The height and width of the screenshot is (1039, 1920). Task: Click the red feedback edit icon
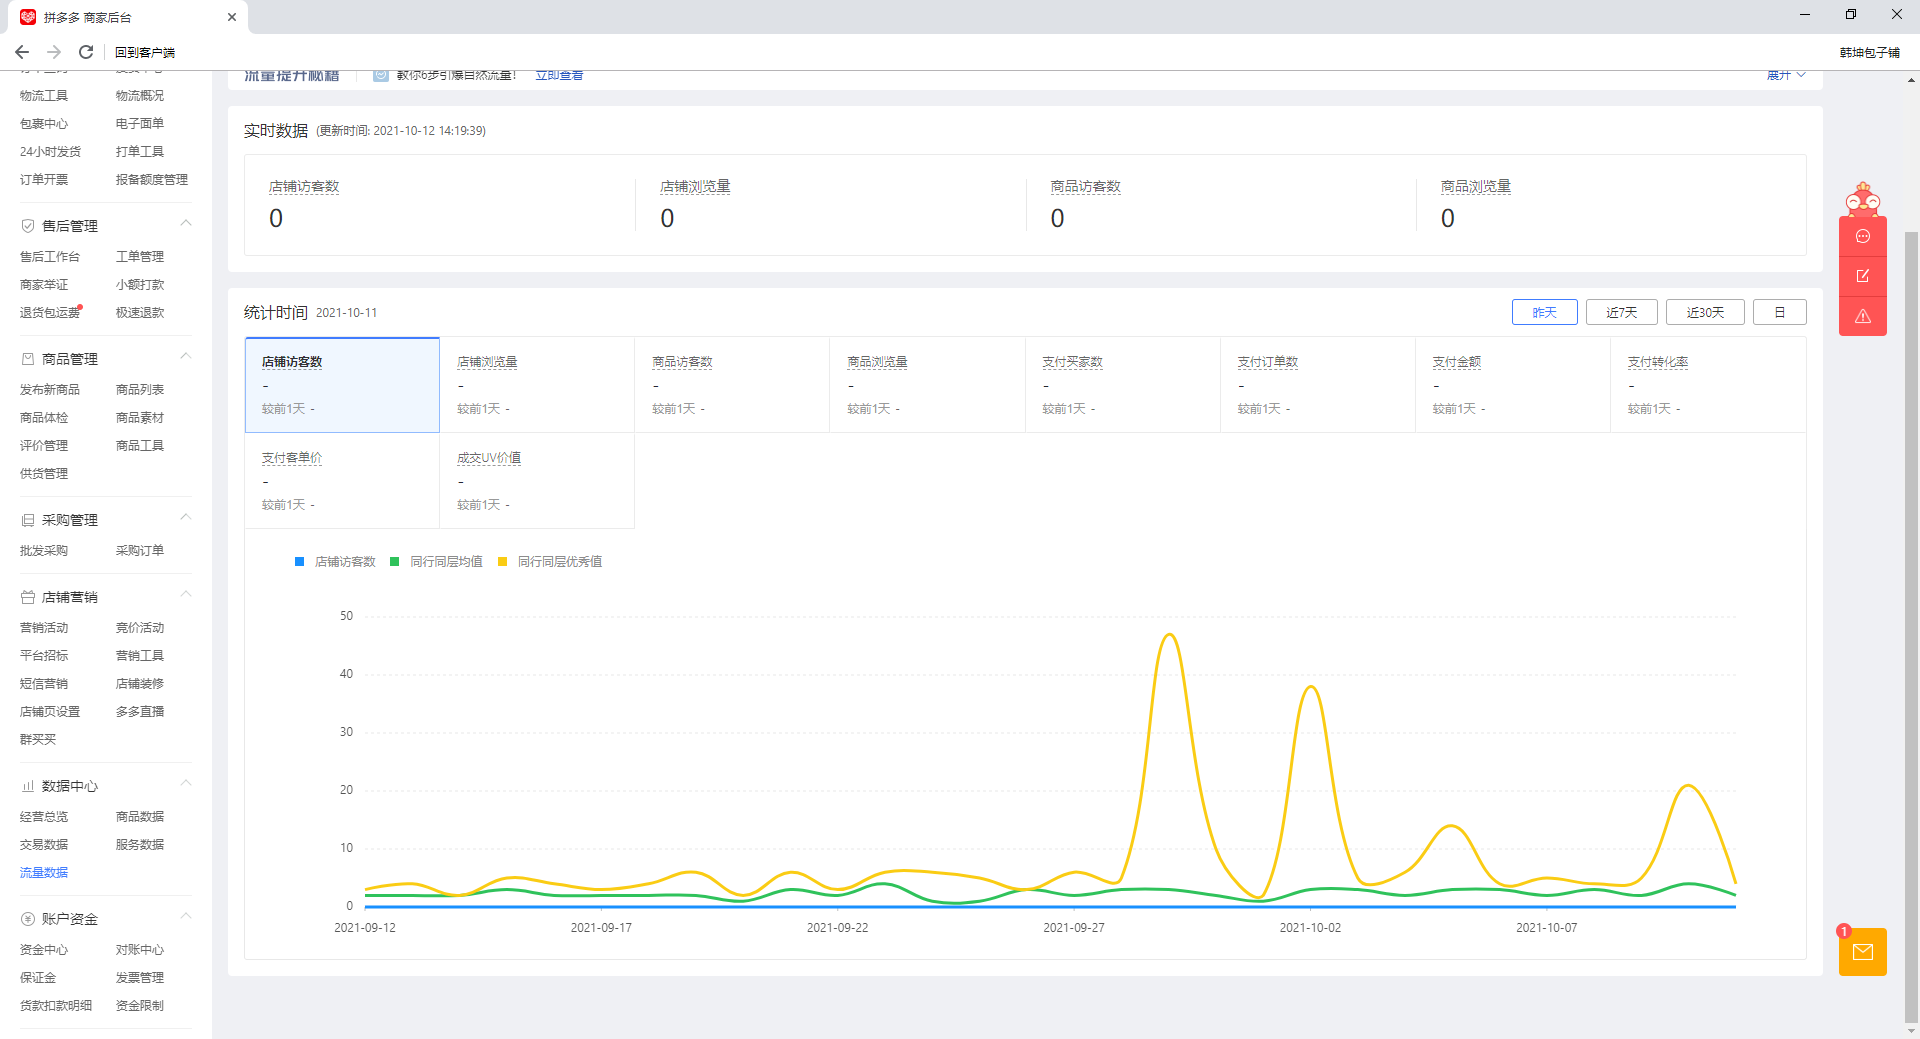pos(1862,276)
